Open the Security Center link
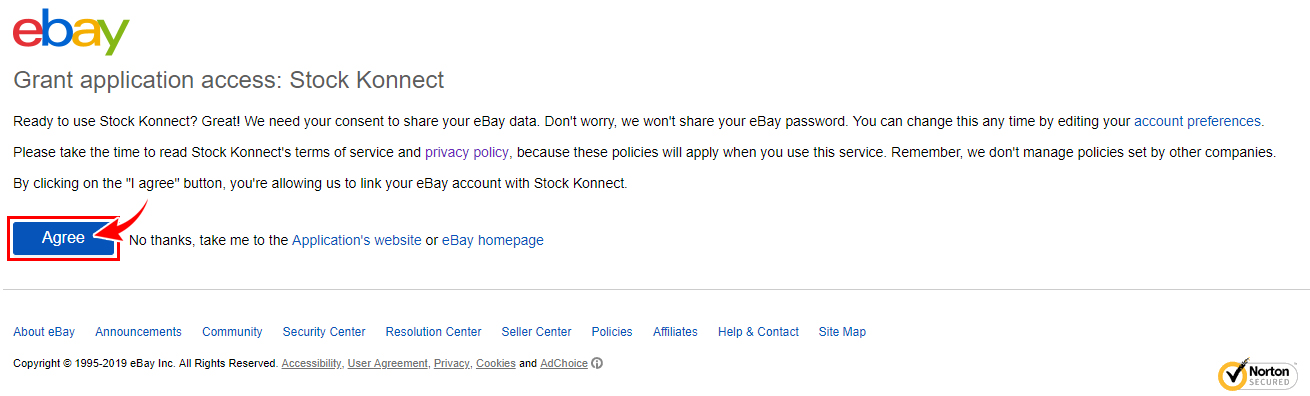The image size is (1310, 396). point(324,332)
